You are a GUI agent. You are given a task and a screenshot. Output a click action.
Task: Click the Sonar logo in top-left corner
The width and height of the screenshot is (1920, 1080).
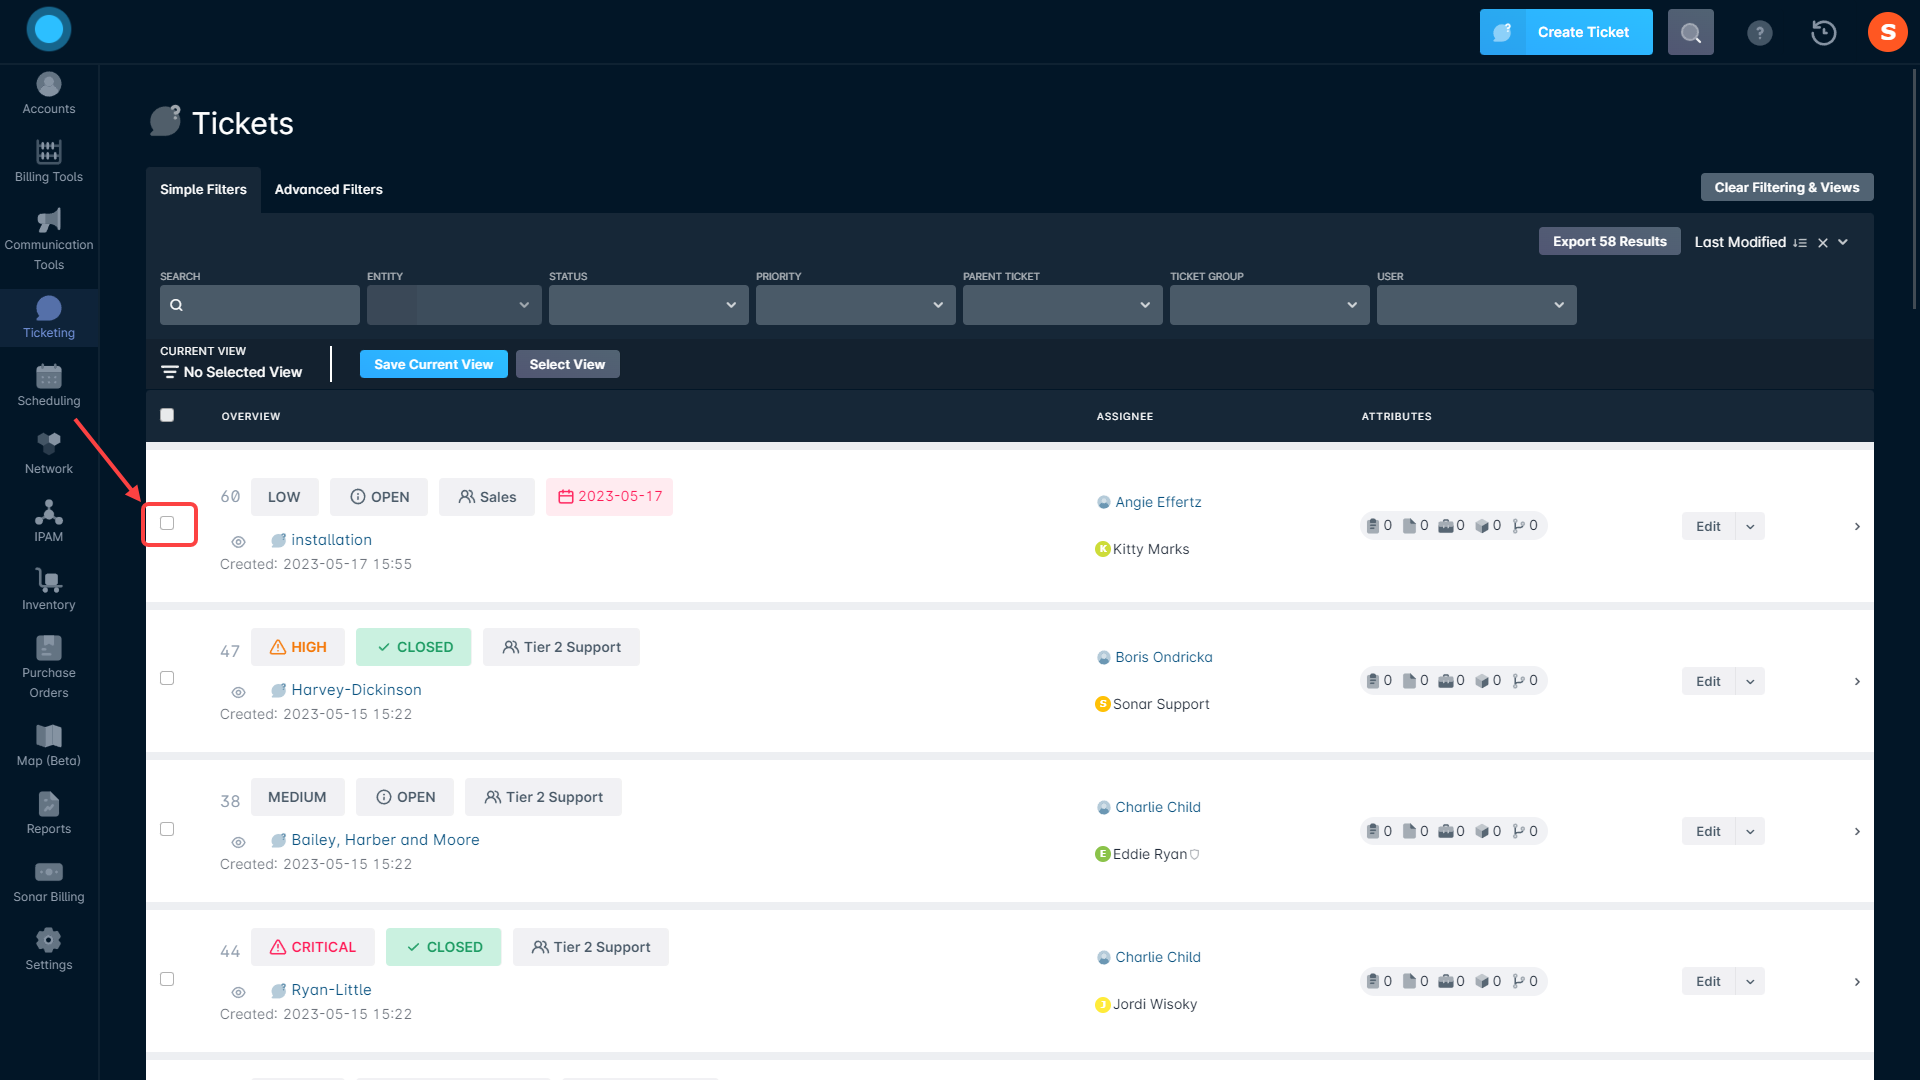pyautogui.click(x=49, y=30)
